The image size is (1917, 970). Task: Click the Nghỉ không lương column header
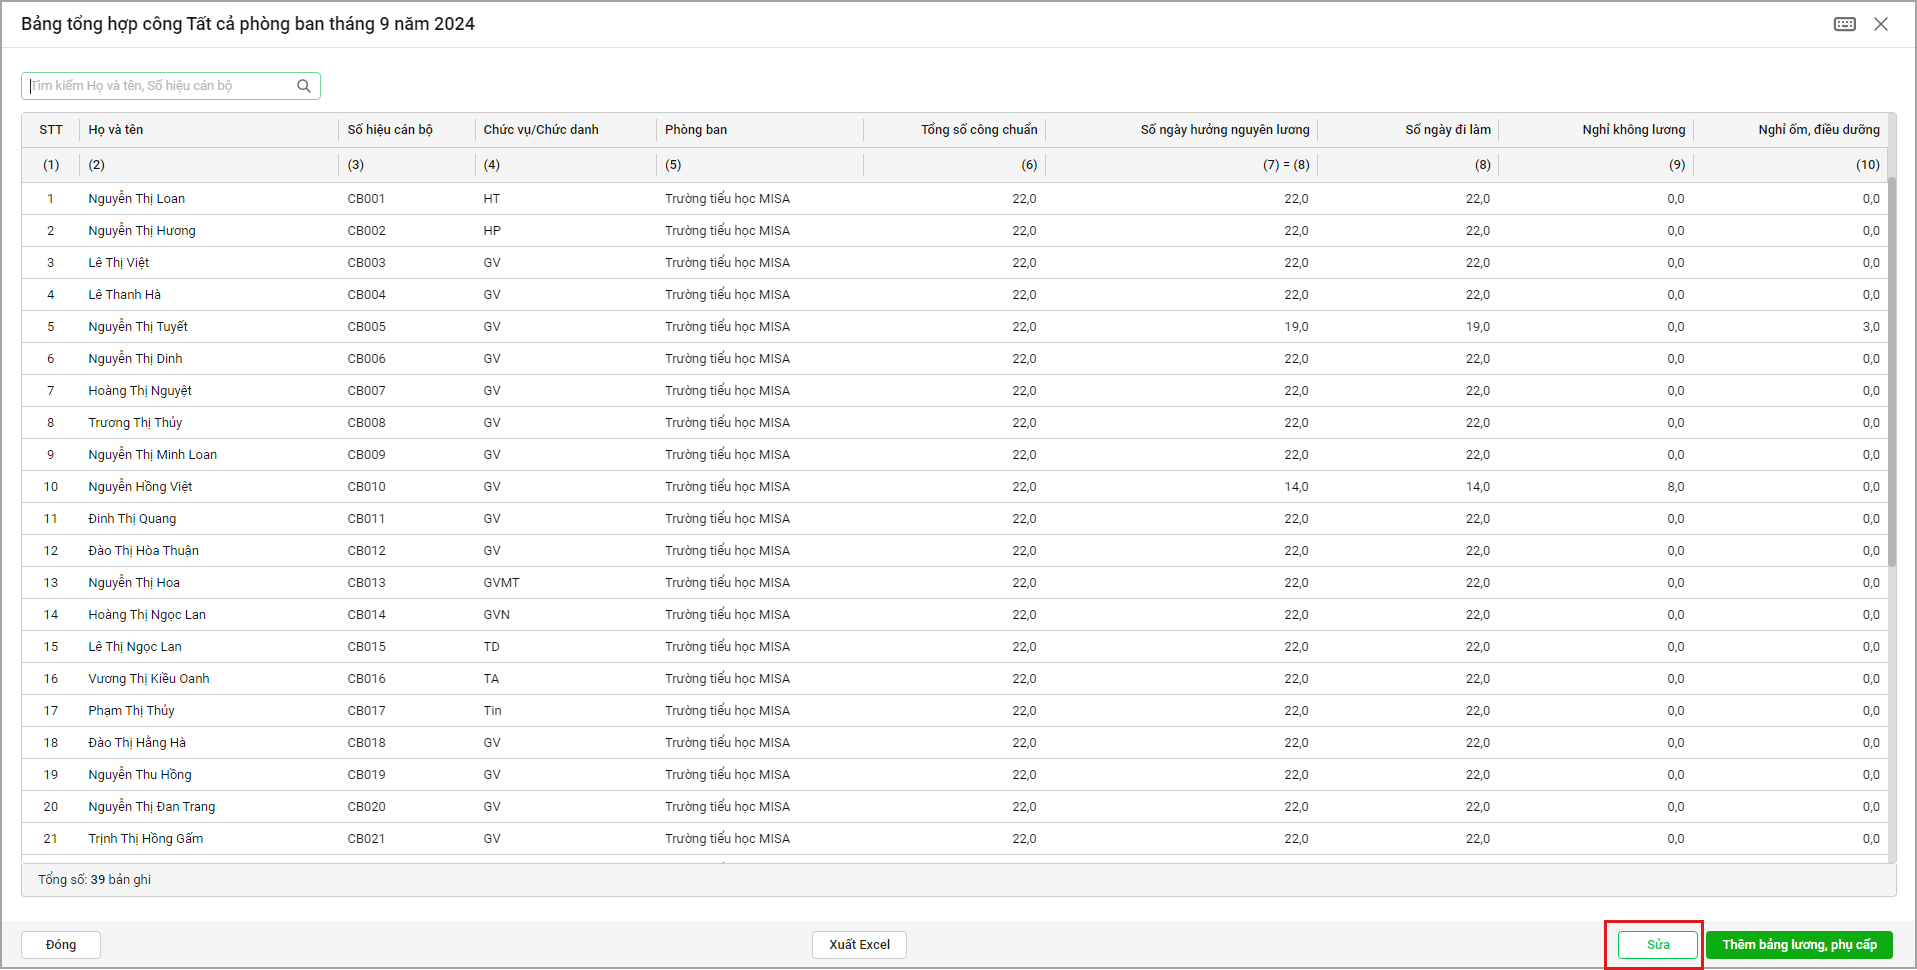coord(1633,130)
